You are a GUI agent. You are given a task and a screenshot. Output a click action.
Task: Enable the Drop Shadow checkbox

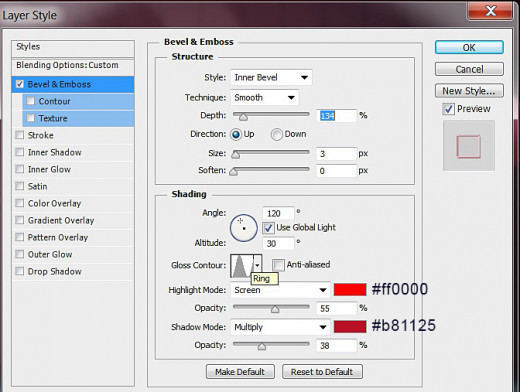20,271
